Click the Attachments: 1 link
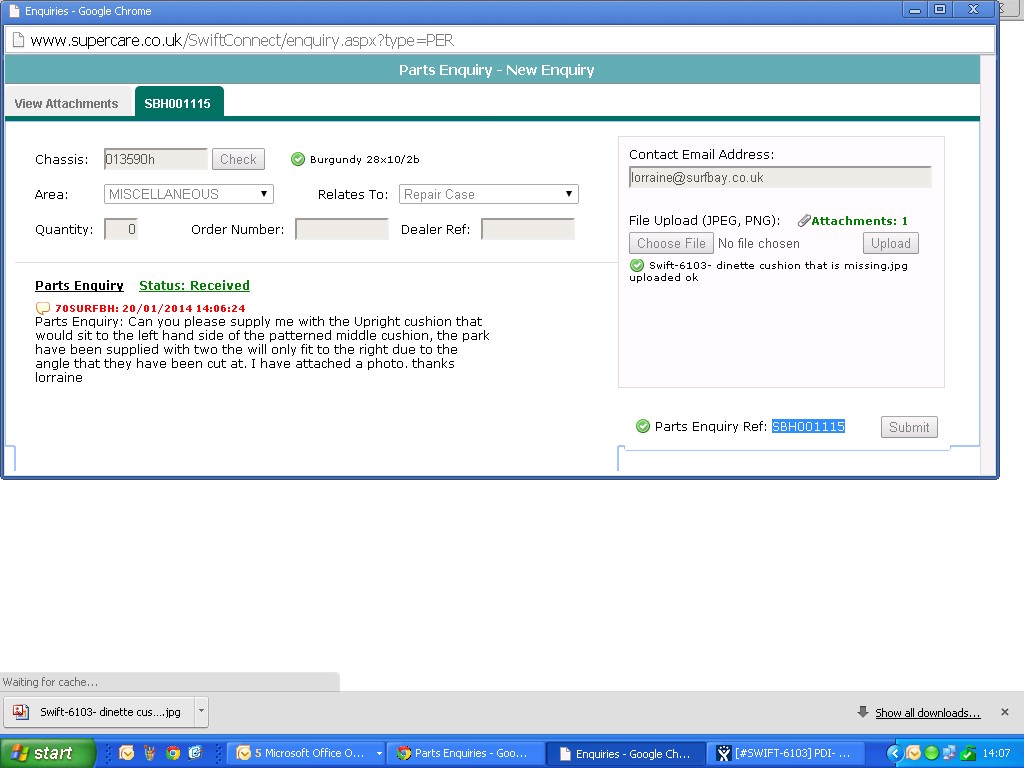1024x768 pixels. [x=859, y=221]
